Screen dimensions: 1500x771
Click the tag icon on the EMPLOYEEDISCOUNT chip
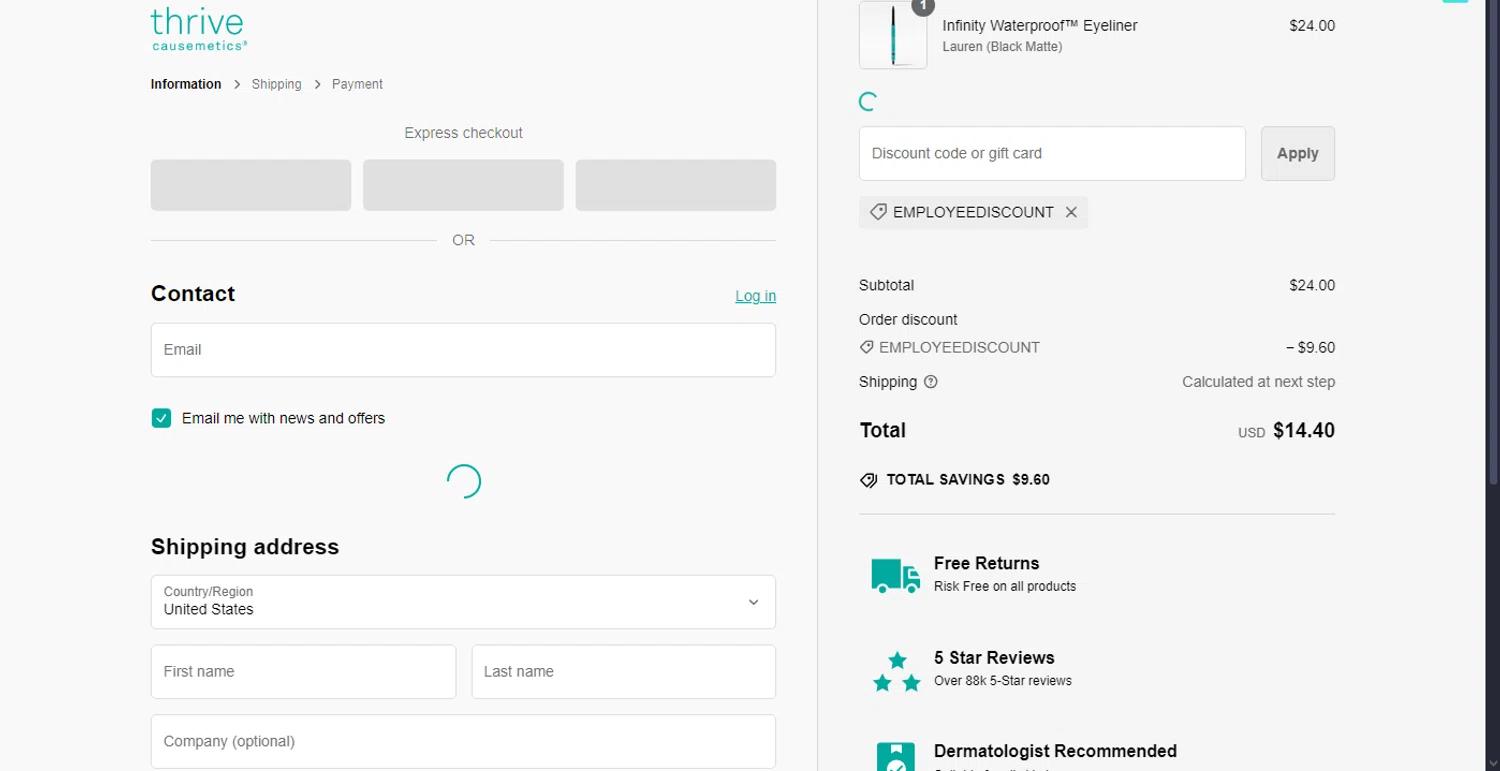(x=878, y=212)
